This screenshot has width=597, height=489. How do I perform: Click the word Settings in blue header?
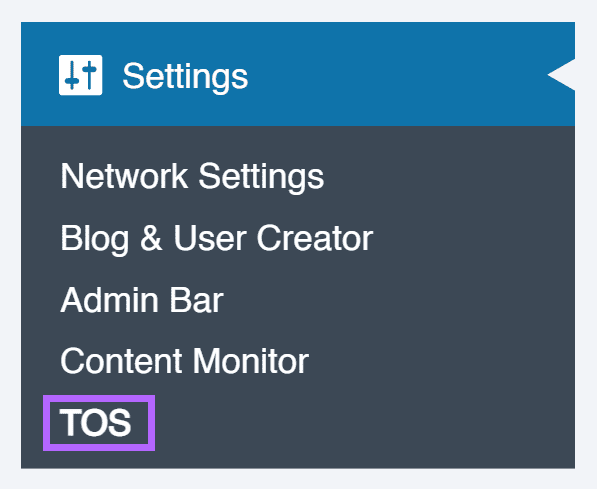tap(185, 77)
